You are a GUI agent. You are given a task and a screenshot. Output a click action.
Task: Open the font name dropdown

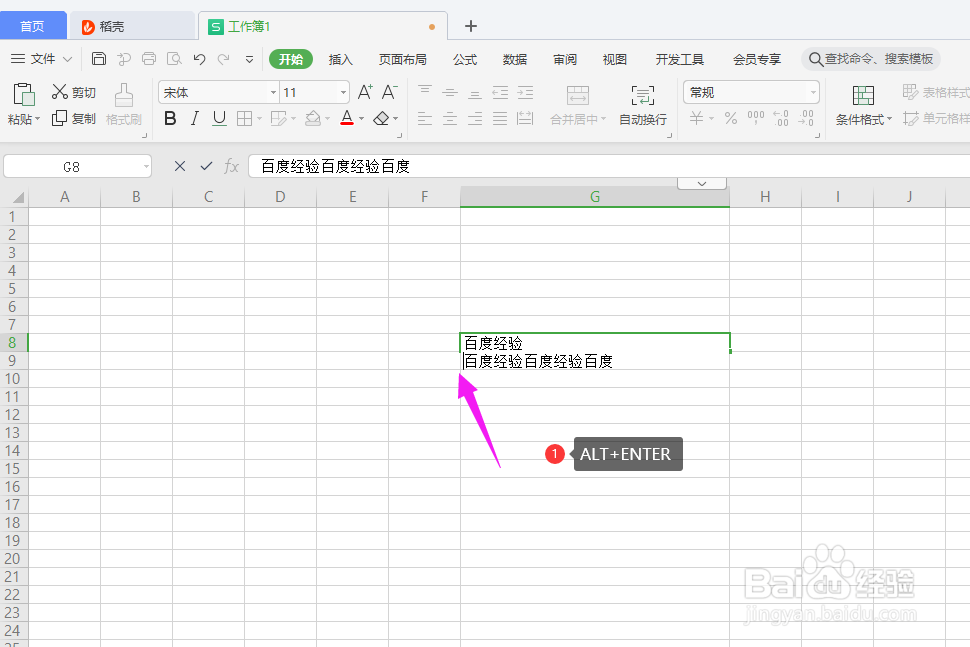[x=273, y=92]
